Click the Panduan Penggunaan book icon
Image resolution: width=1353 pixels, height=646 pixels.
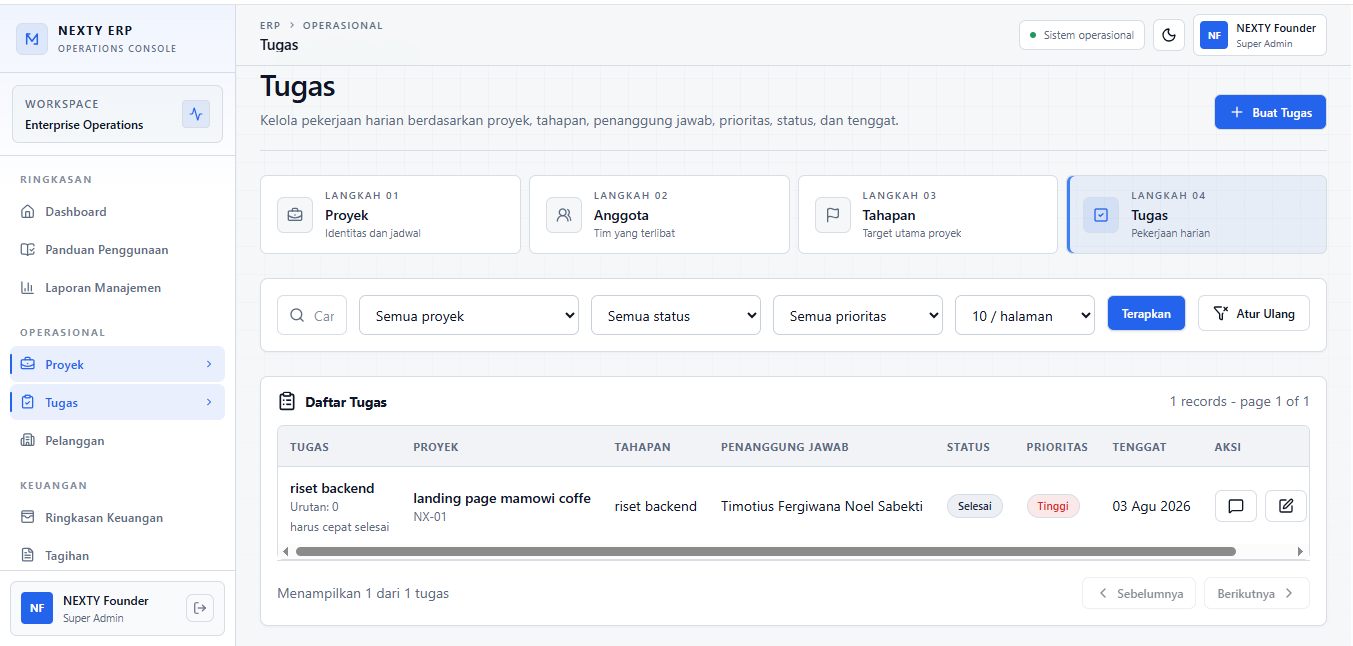coord(27,250)
